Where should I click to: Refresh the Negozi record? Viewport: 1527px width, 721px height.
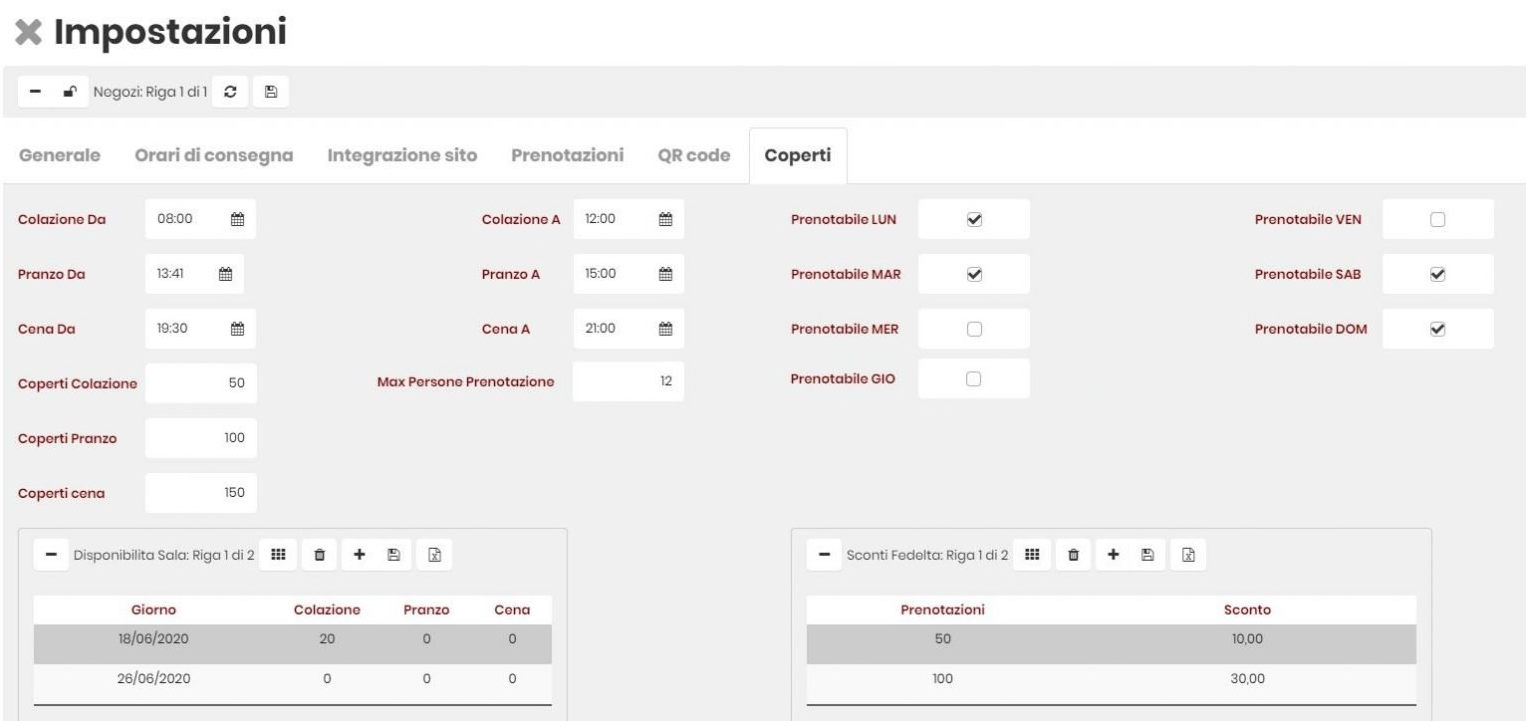230,92
